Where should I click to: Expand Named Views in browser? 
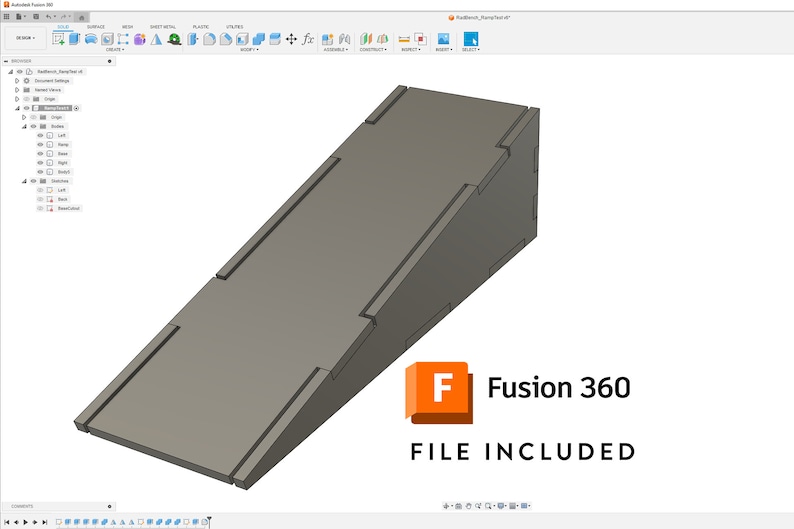[x=17, y=90]
